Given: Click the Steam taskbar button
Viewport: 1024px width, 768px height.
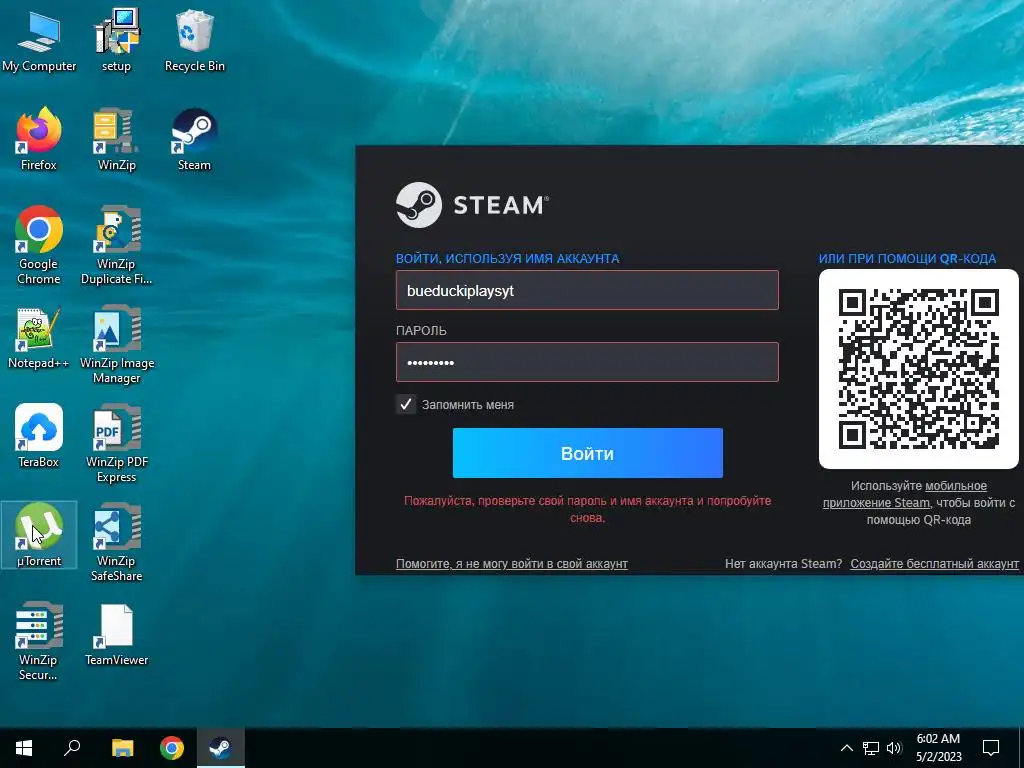Looking at the screenshot, I should (x=221, y=748).
